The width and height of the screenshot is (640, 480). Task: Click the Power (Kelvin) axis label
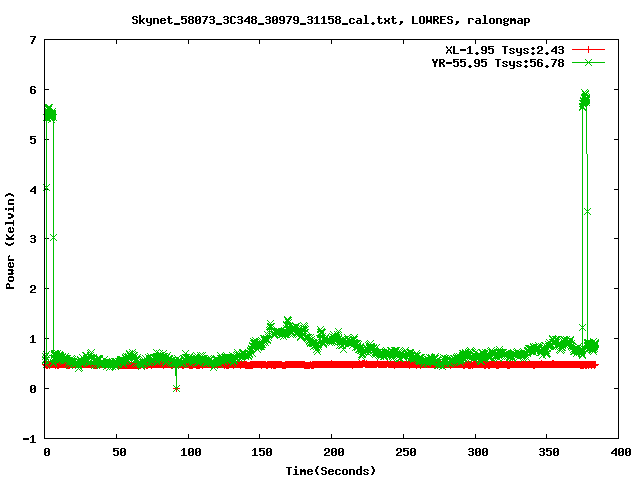[10, 241]
